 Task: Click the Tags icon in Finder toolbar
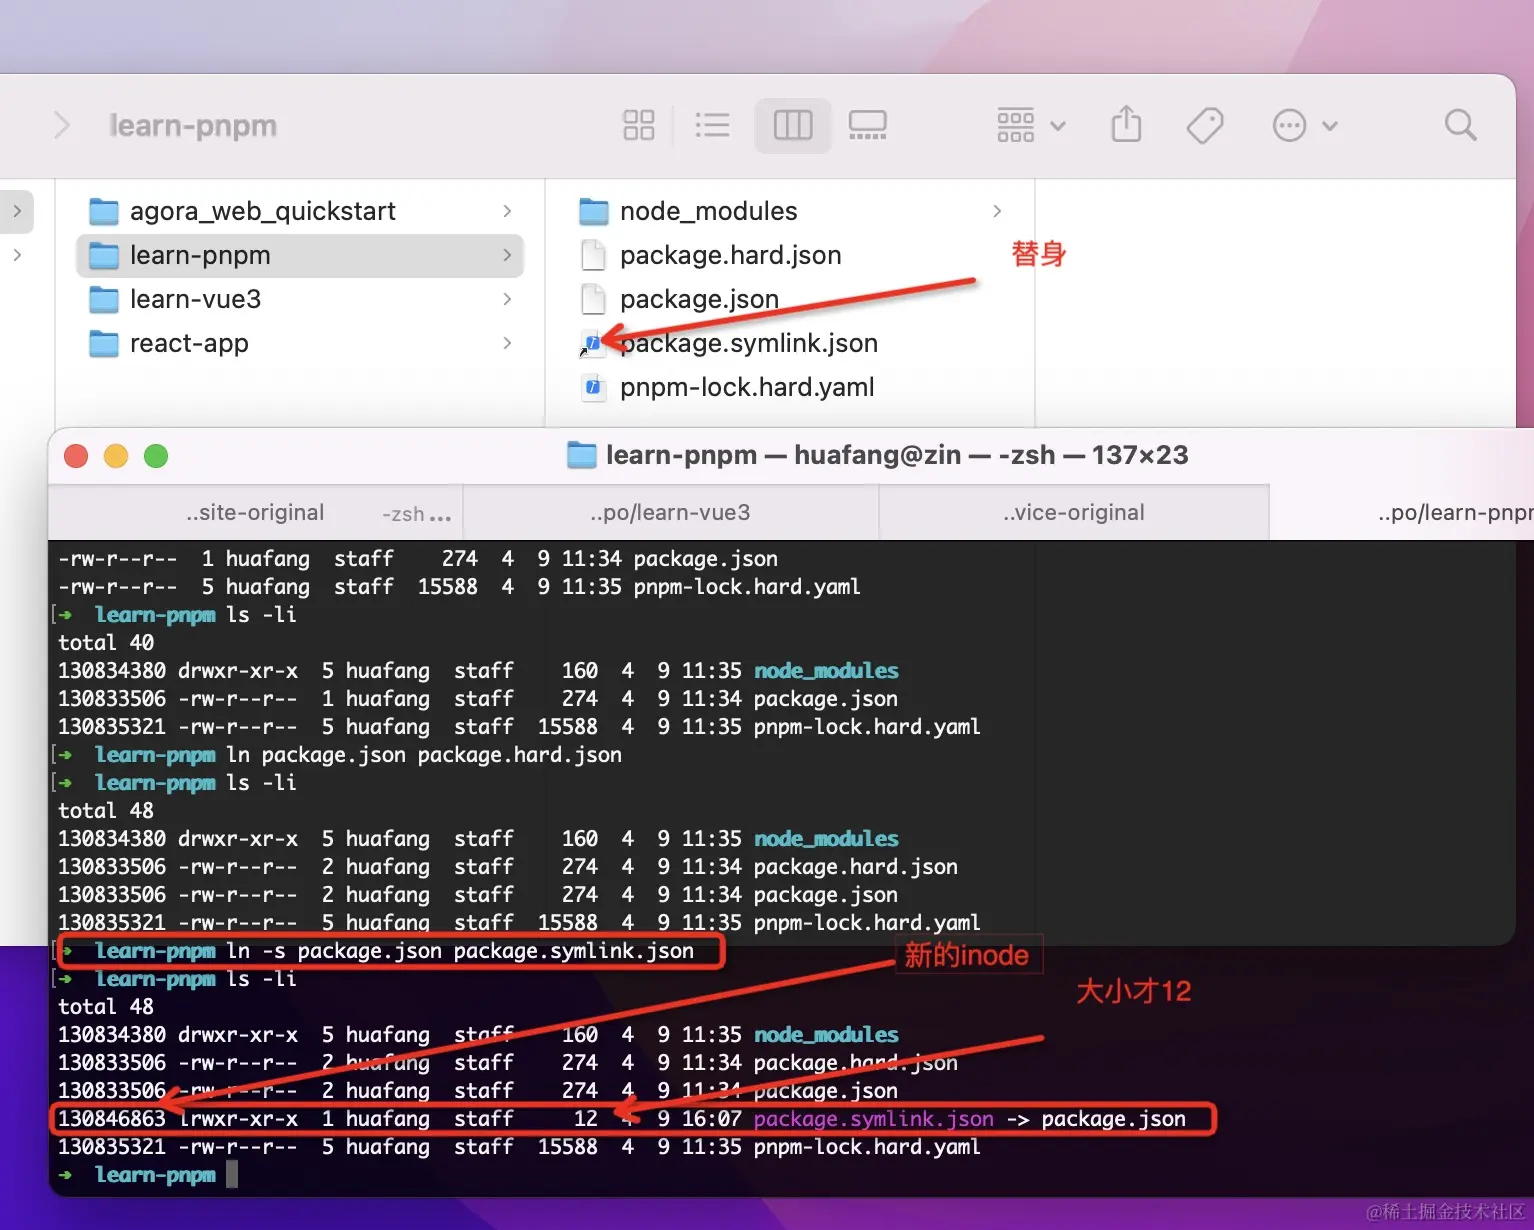[1205, 126]
